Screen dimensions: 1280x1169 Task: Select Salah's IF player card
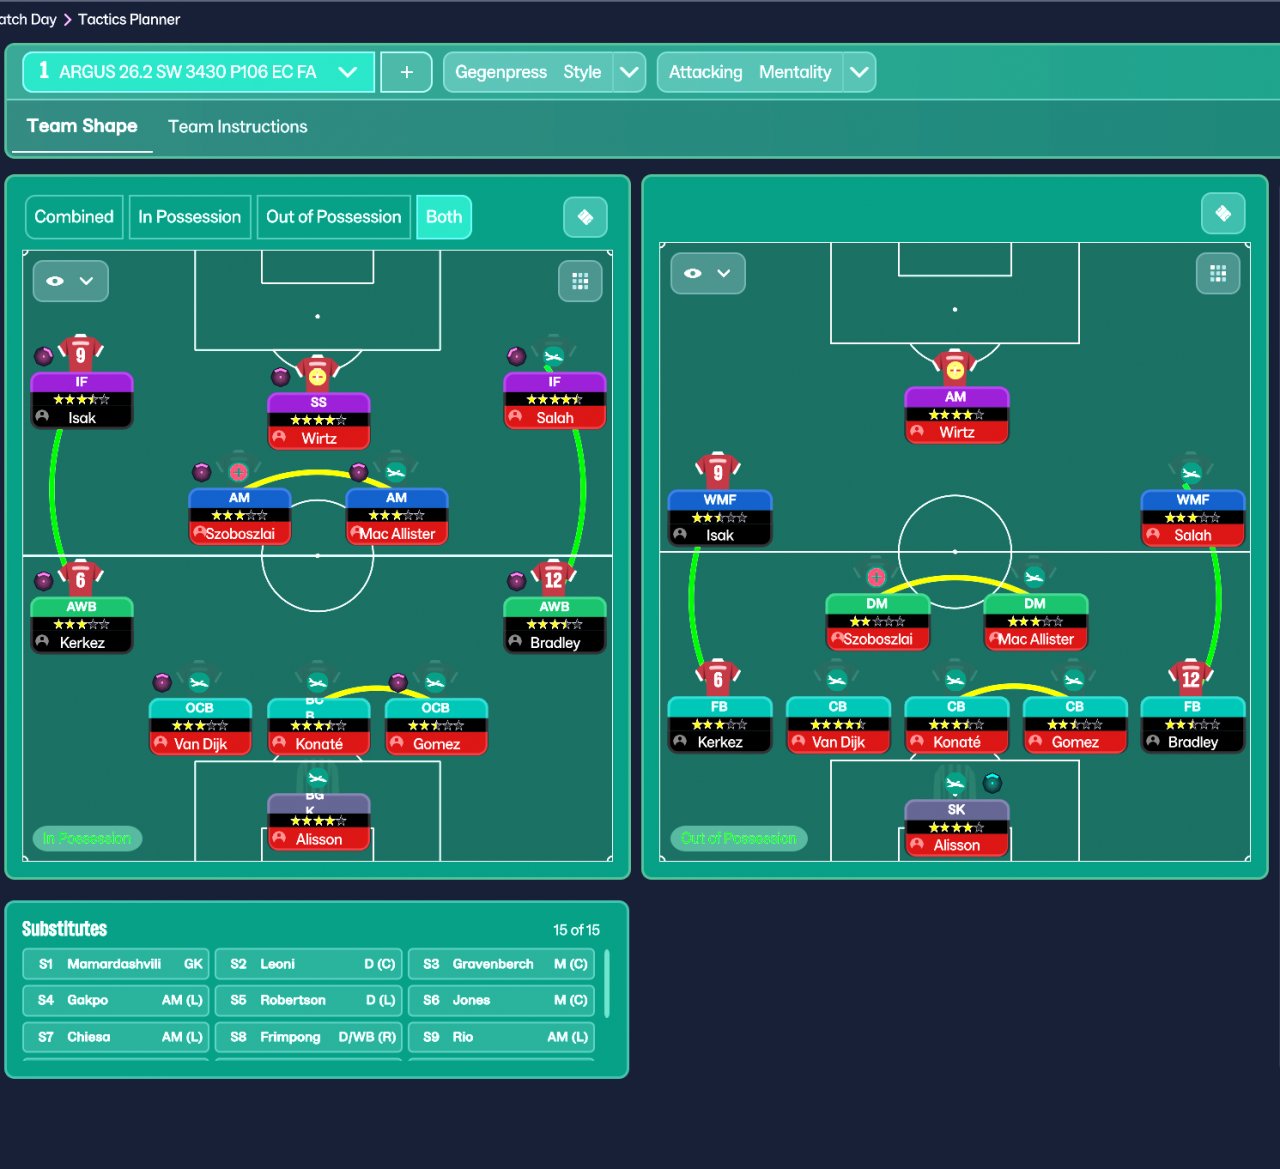pyautogui.click(x=554, y=400)
